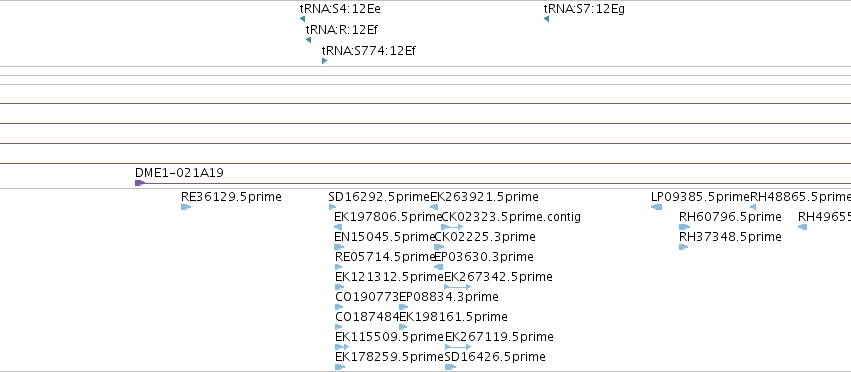This screenshot has width=851, height=372.
Task: Open the tRNA:S7:12Eg label
Action: 584,9
